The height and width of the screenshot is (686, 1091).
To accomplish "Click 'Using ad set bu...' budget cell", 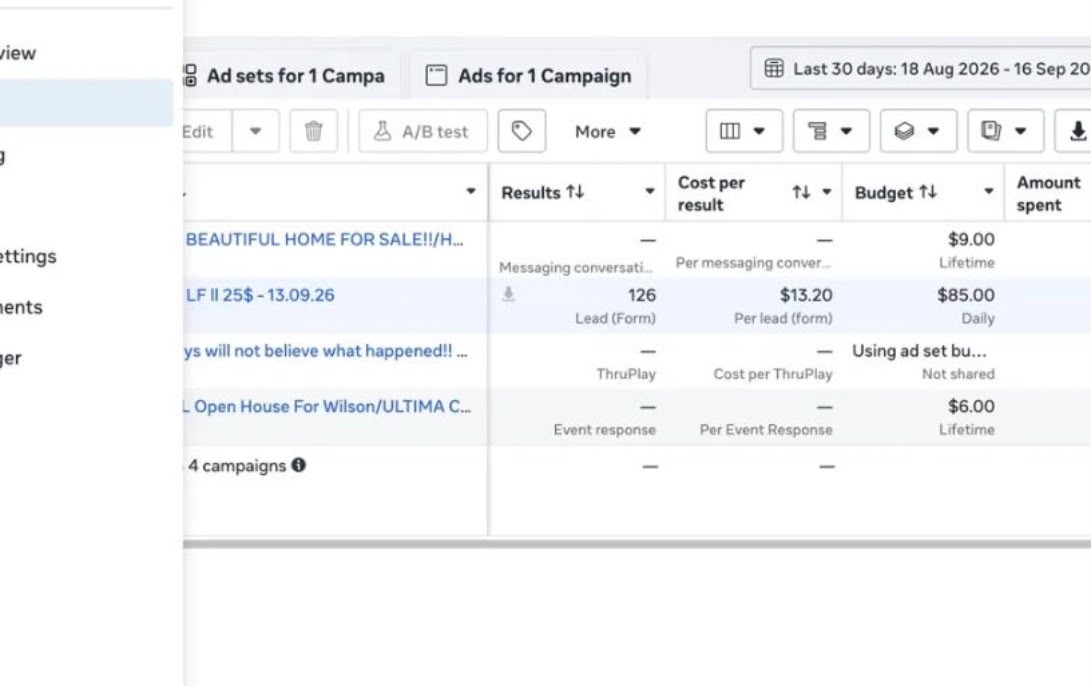I will click(x=919, y=351).
